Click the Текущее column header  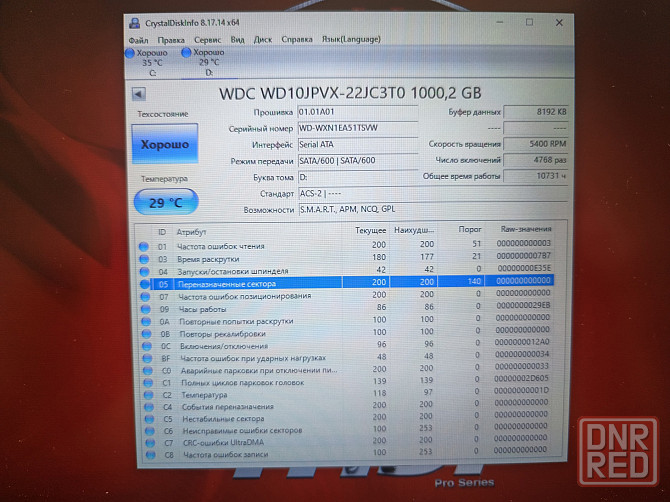tap(370, 231)
